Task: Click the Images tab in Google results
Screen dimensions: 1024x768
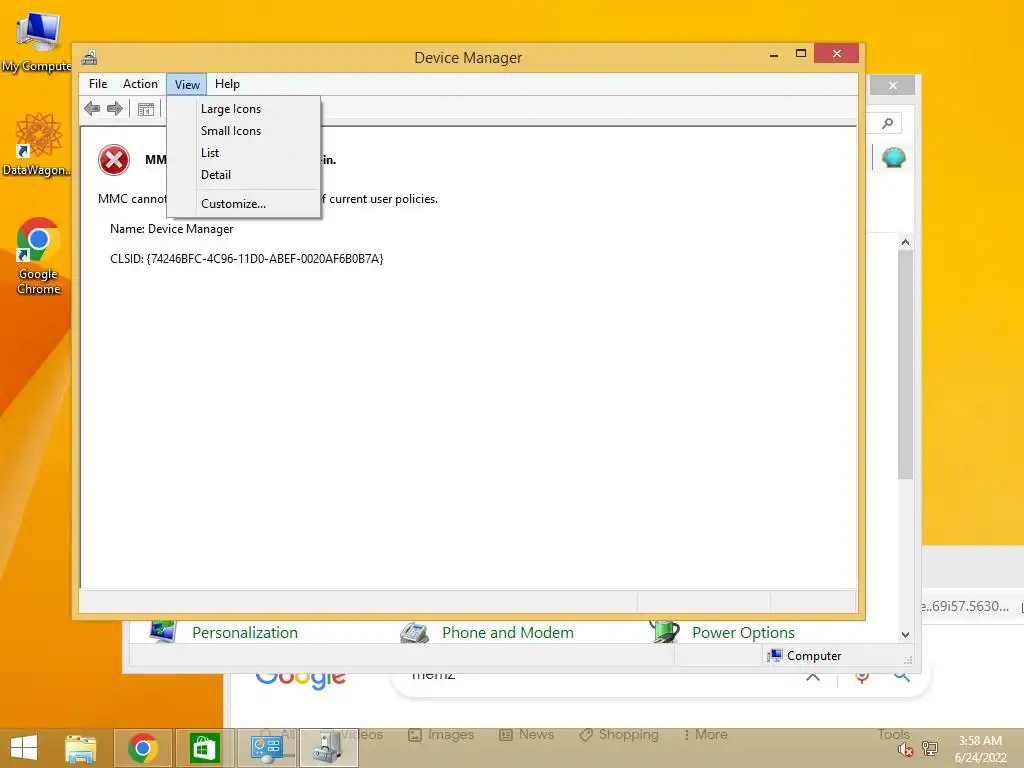Action: (x=441, y=735)
